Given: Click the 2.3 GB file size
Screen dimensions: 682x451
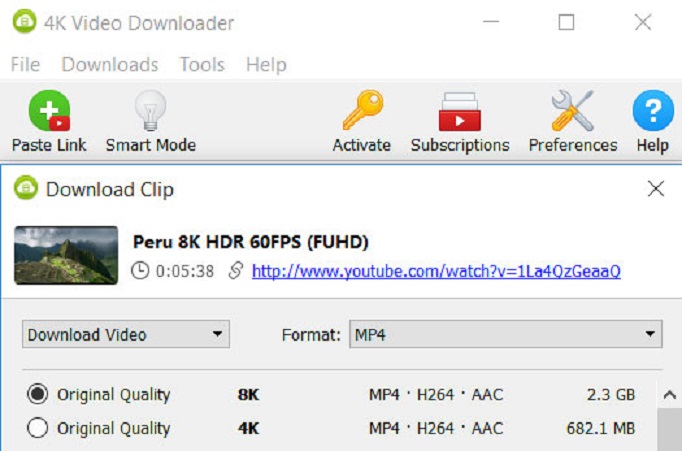Looking at the screenshot, I should tap(611, 394).
